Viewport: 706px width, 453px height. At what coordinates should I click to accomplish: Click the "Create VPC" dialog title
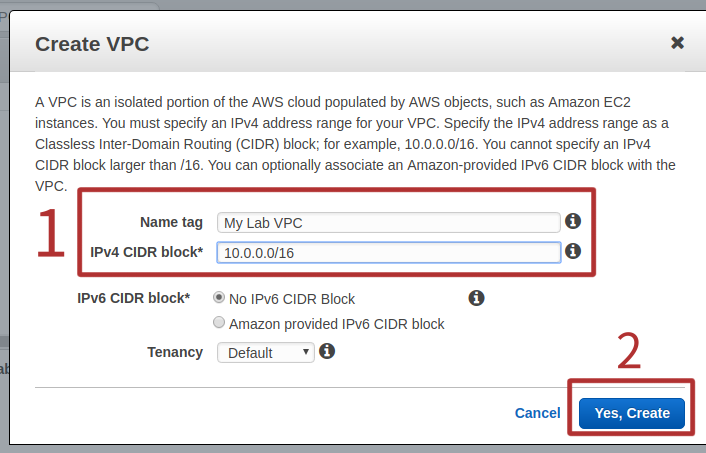(x=92, y=44)
